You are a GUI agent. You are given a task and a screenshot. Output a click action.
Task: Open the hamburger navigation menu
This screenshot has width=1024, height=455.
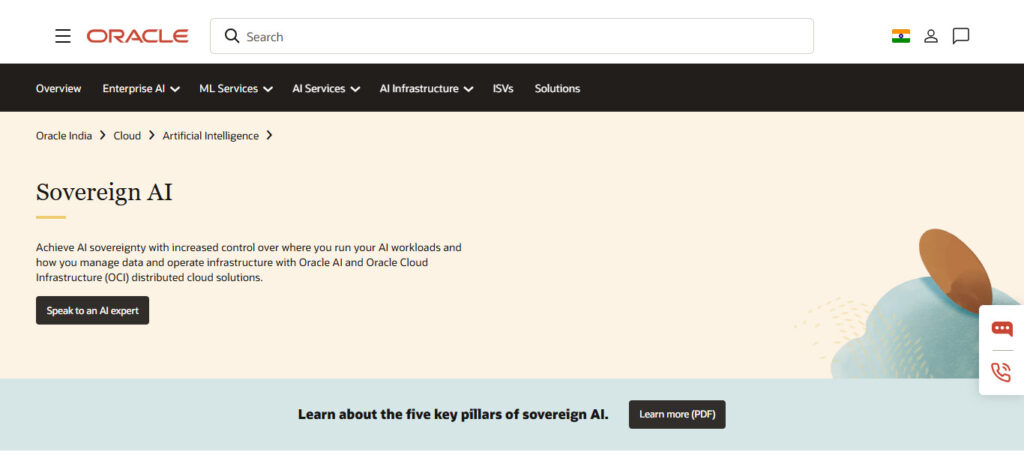tap(63, 36)
